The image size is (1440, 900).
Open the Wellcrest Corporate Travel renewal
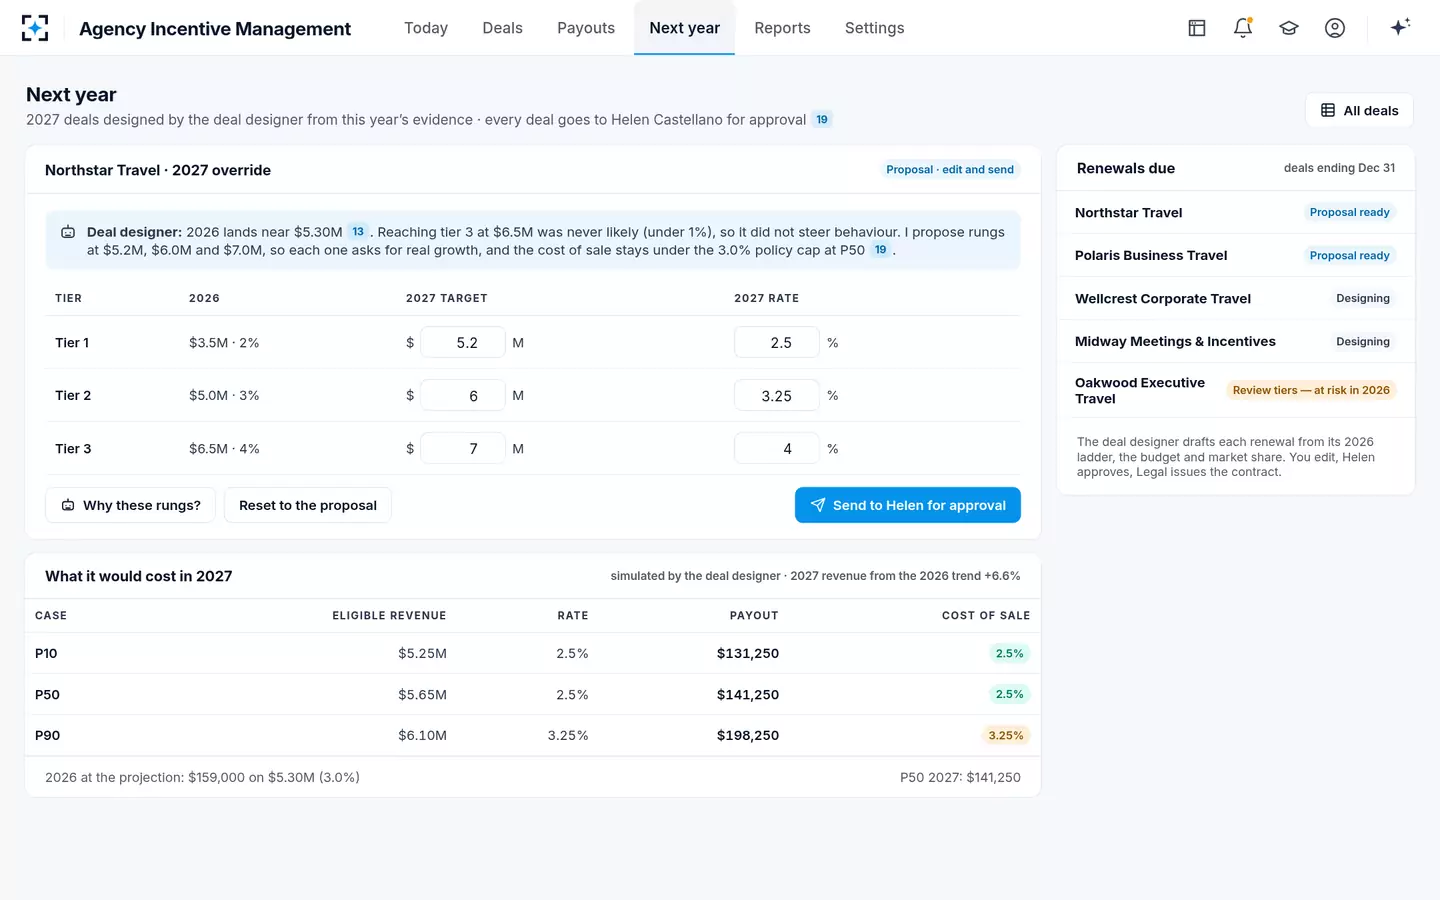1235,298
